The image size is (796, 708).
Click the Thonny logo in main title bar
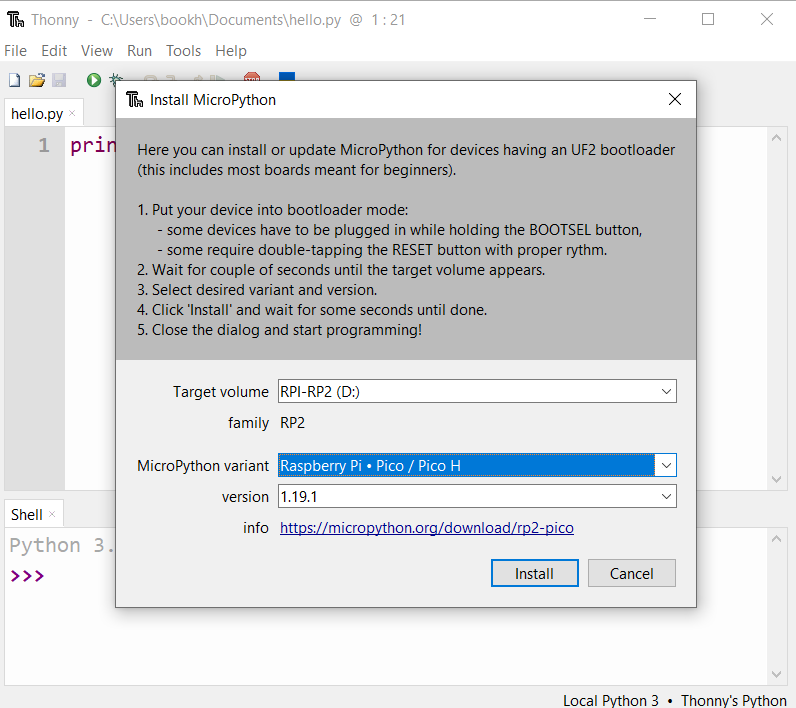15,20
